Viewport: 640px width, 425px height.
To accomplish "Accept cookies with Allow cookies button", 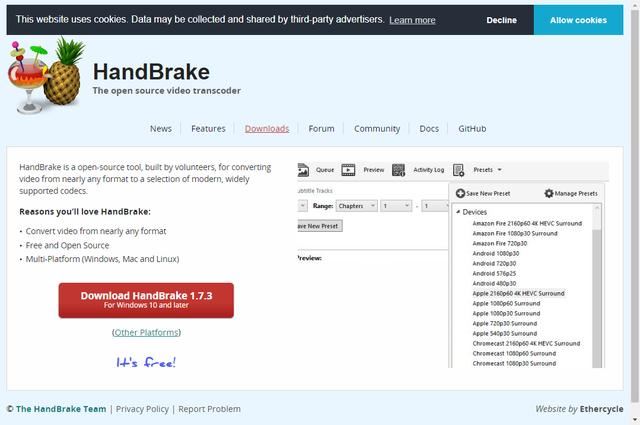I will [578, 20].
